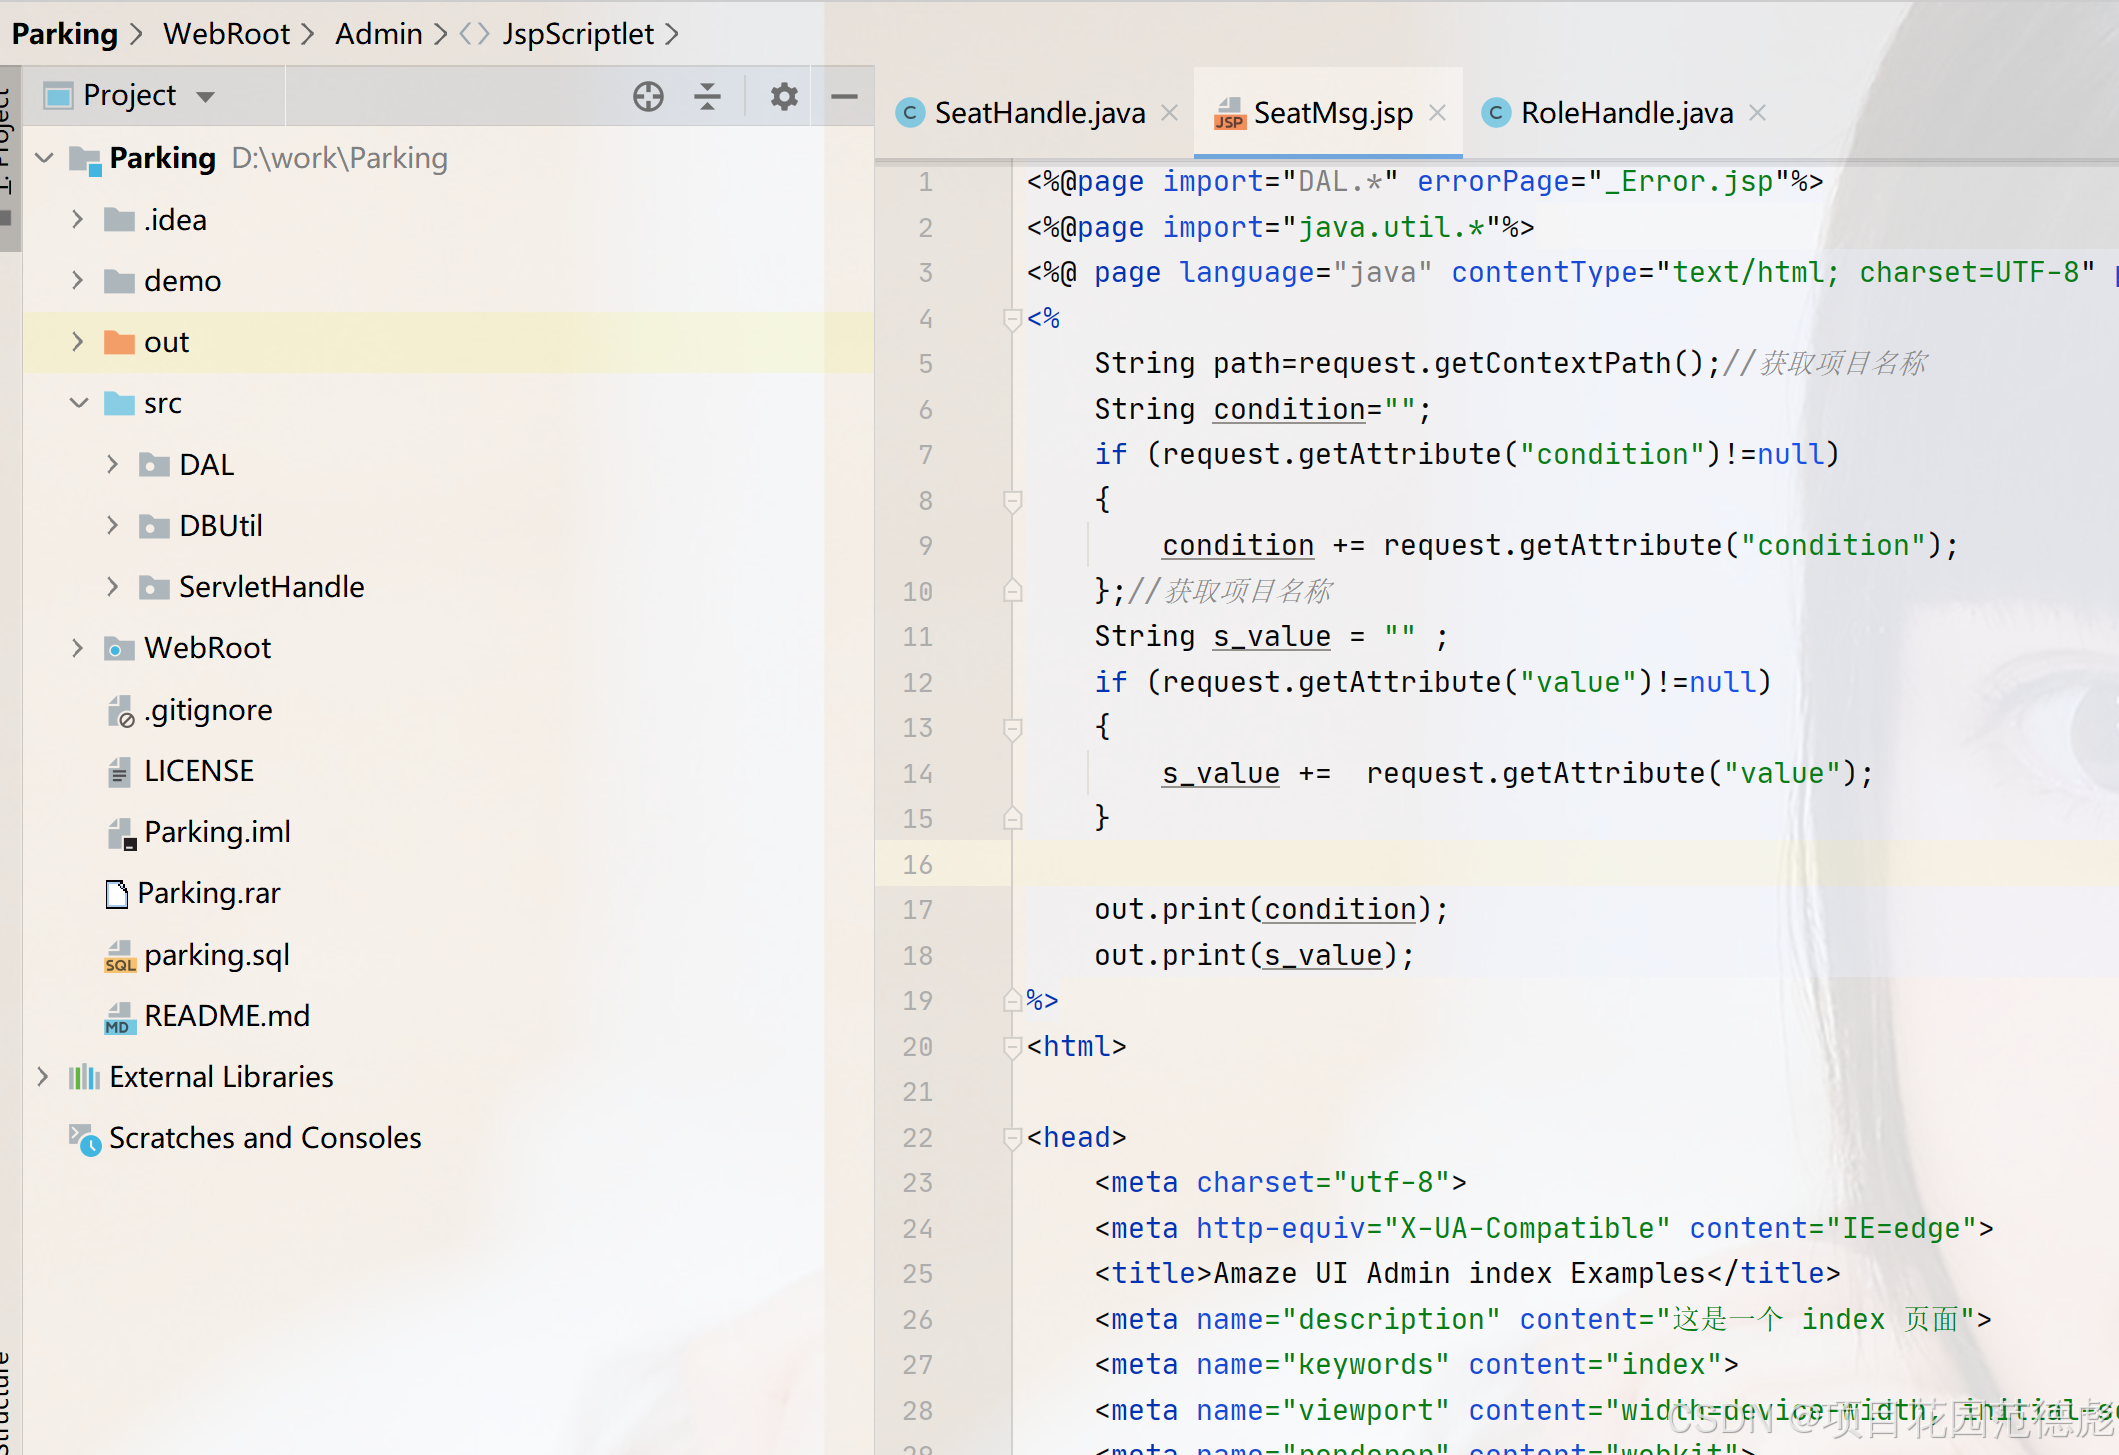2119x1455 pixels.
Task: Toggle fold marker on line 4 scriptlet
Action: 1012,319
